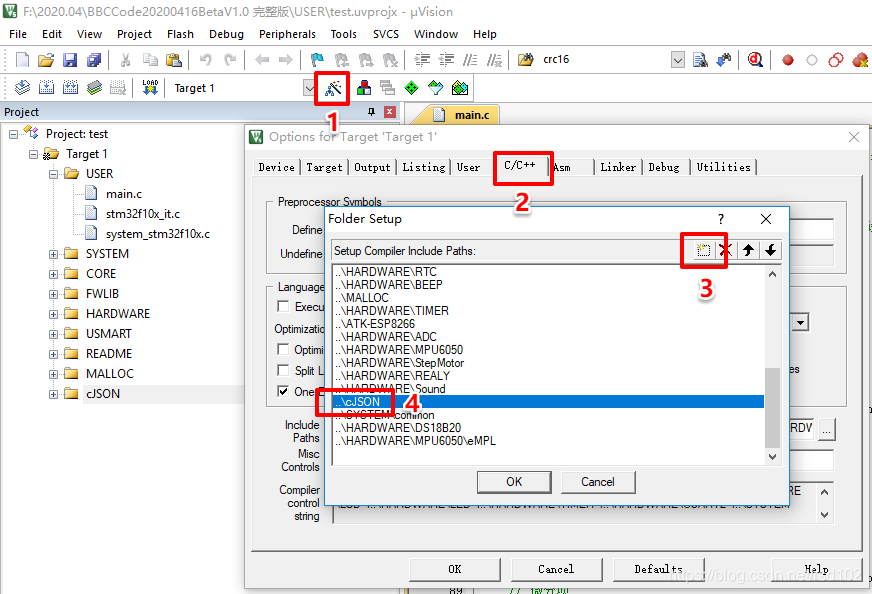This screenshot has width=872, height=594.
Task: Click the Folder Setup help question mark
Action: [721, 219]
